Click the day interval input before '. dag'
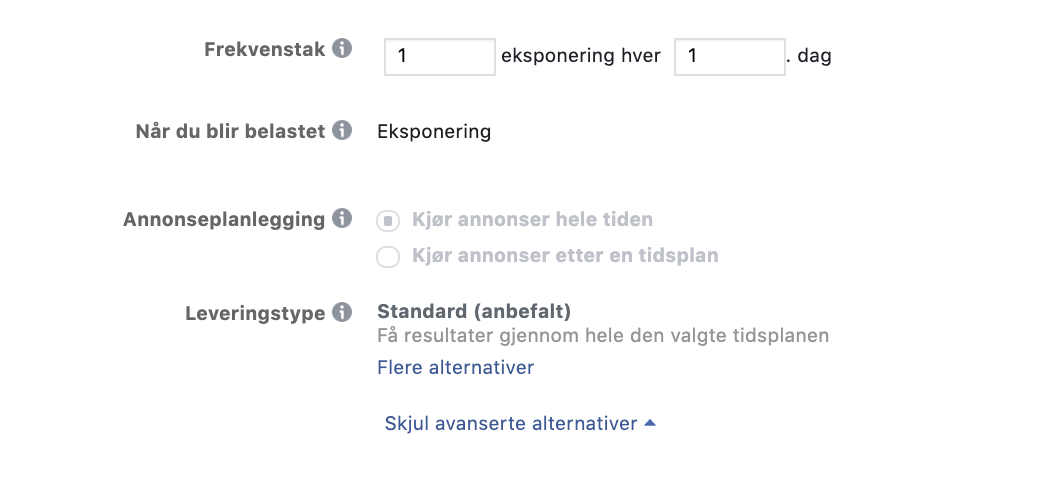Image resolution: width=1048 pixels, height=478 pixels. pyautogui.click(x=730, y=57)
